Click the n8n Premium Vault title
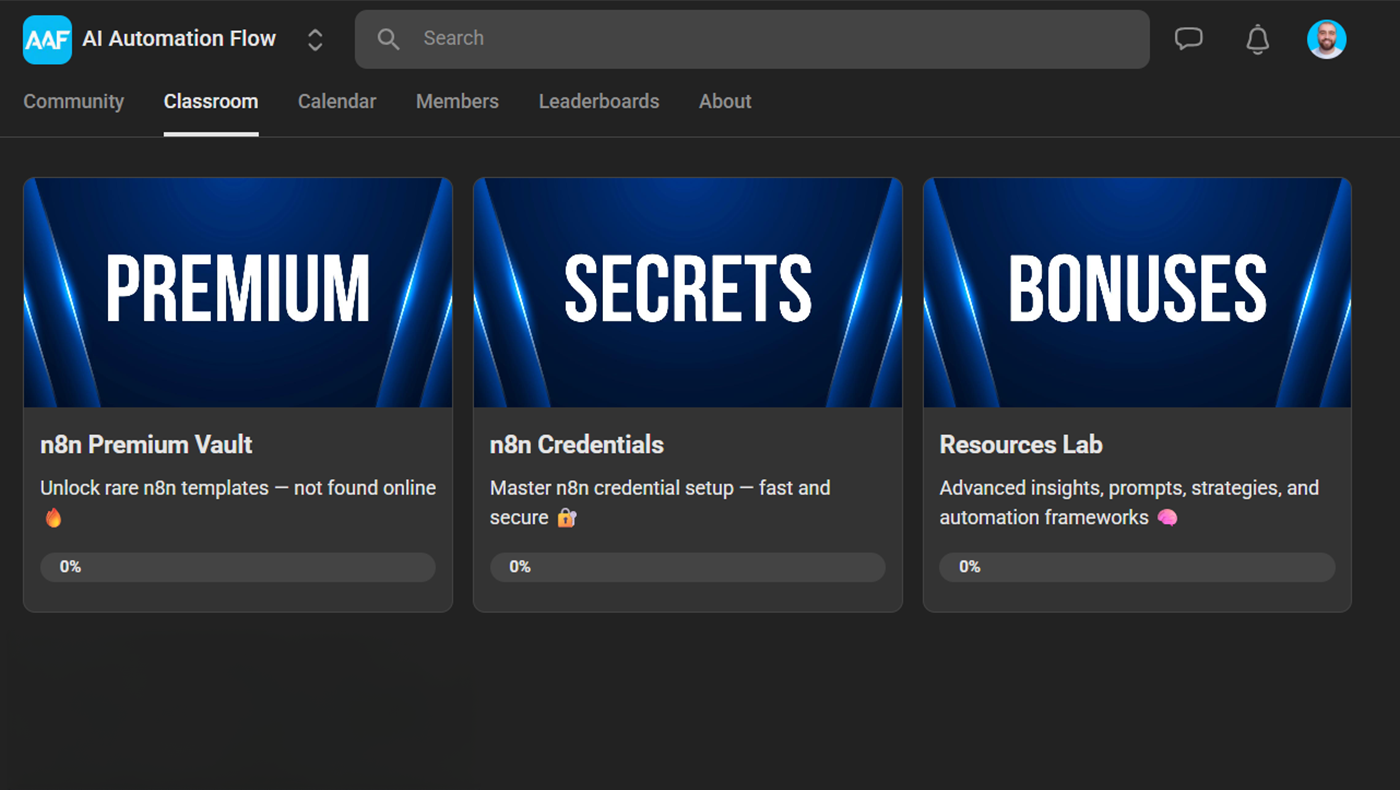This screenshot has height=790, width=1400. (x=146, y=444)
